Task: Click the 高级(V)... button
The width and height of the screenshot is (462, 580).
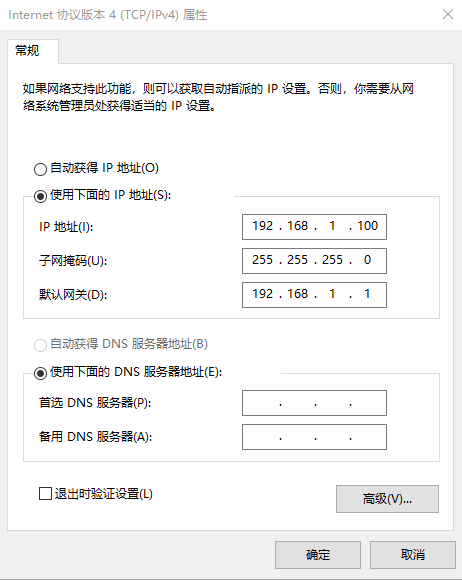Action: [x=387, y=499]
